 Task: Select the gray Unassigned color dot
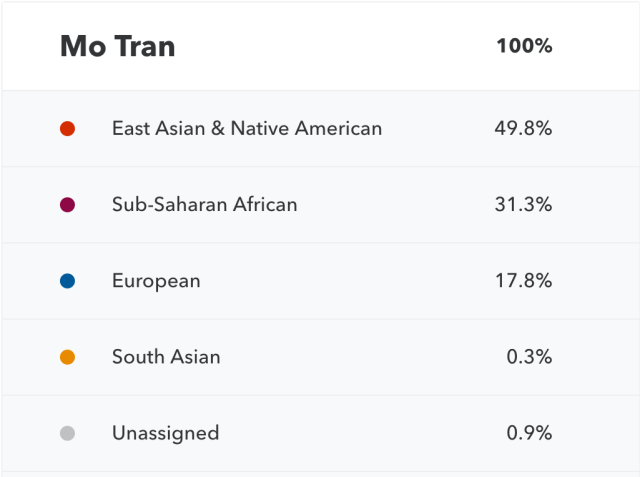(x=67, y=433)
